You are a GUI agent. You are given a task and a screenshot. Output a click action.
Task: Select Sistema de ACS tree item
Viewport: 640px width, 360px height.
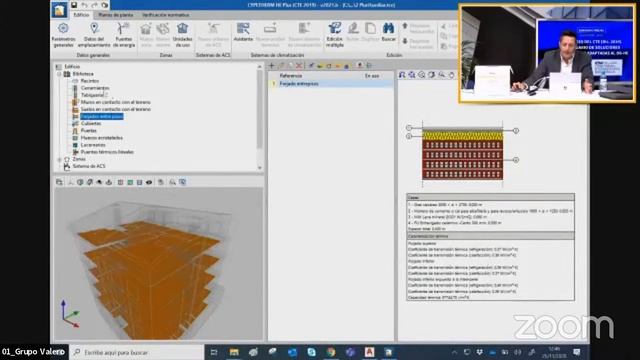pos(89,166)
